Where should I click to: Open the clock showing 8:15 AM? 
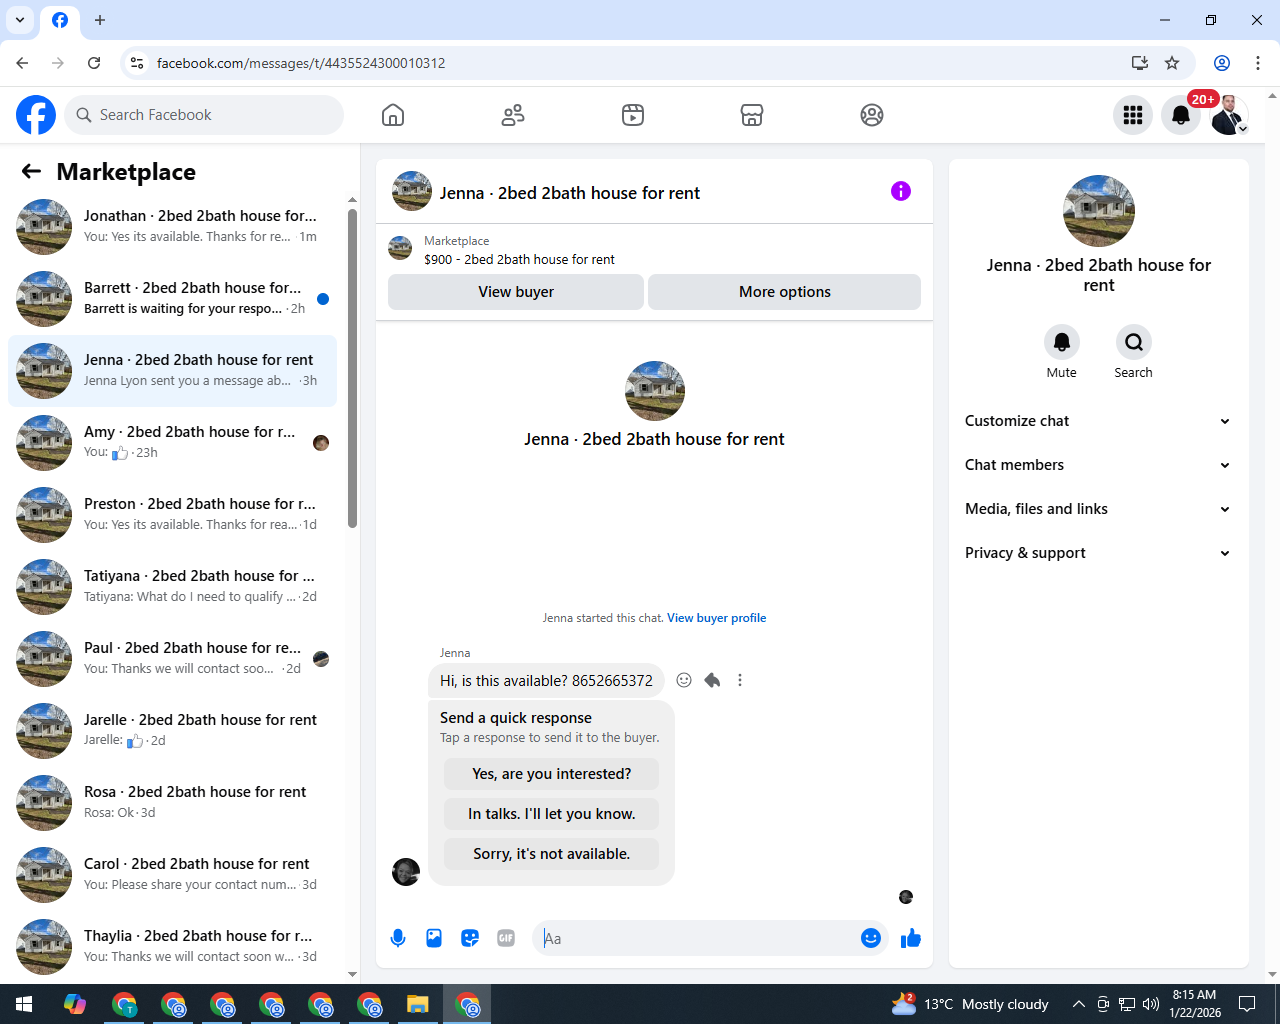pyautogui.click(x=1195, y=1004)
